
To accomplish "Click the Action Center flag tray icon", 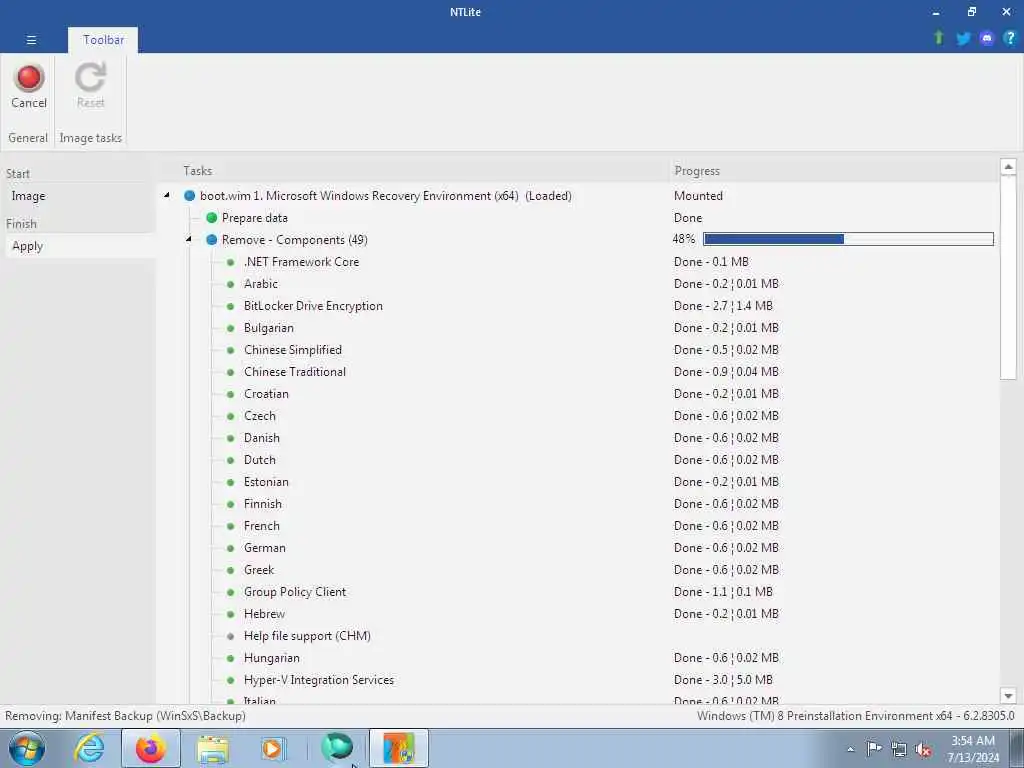I will click(x=874, y=748).
